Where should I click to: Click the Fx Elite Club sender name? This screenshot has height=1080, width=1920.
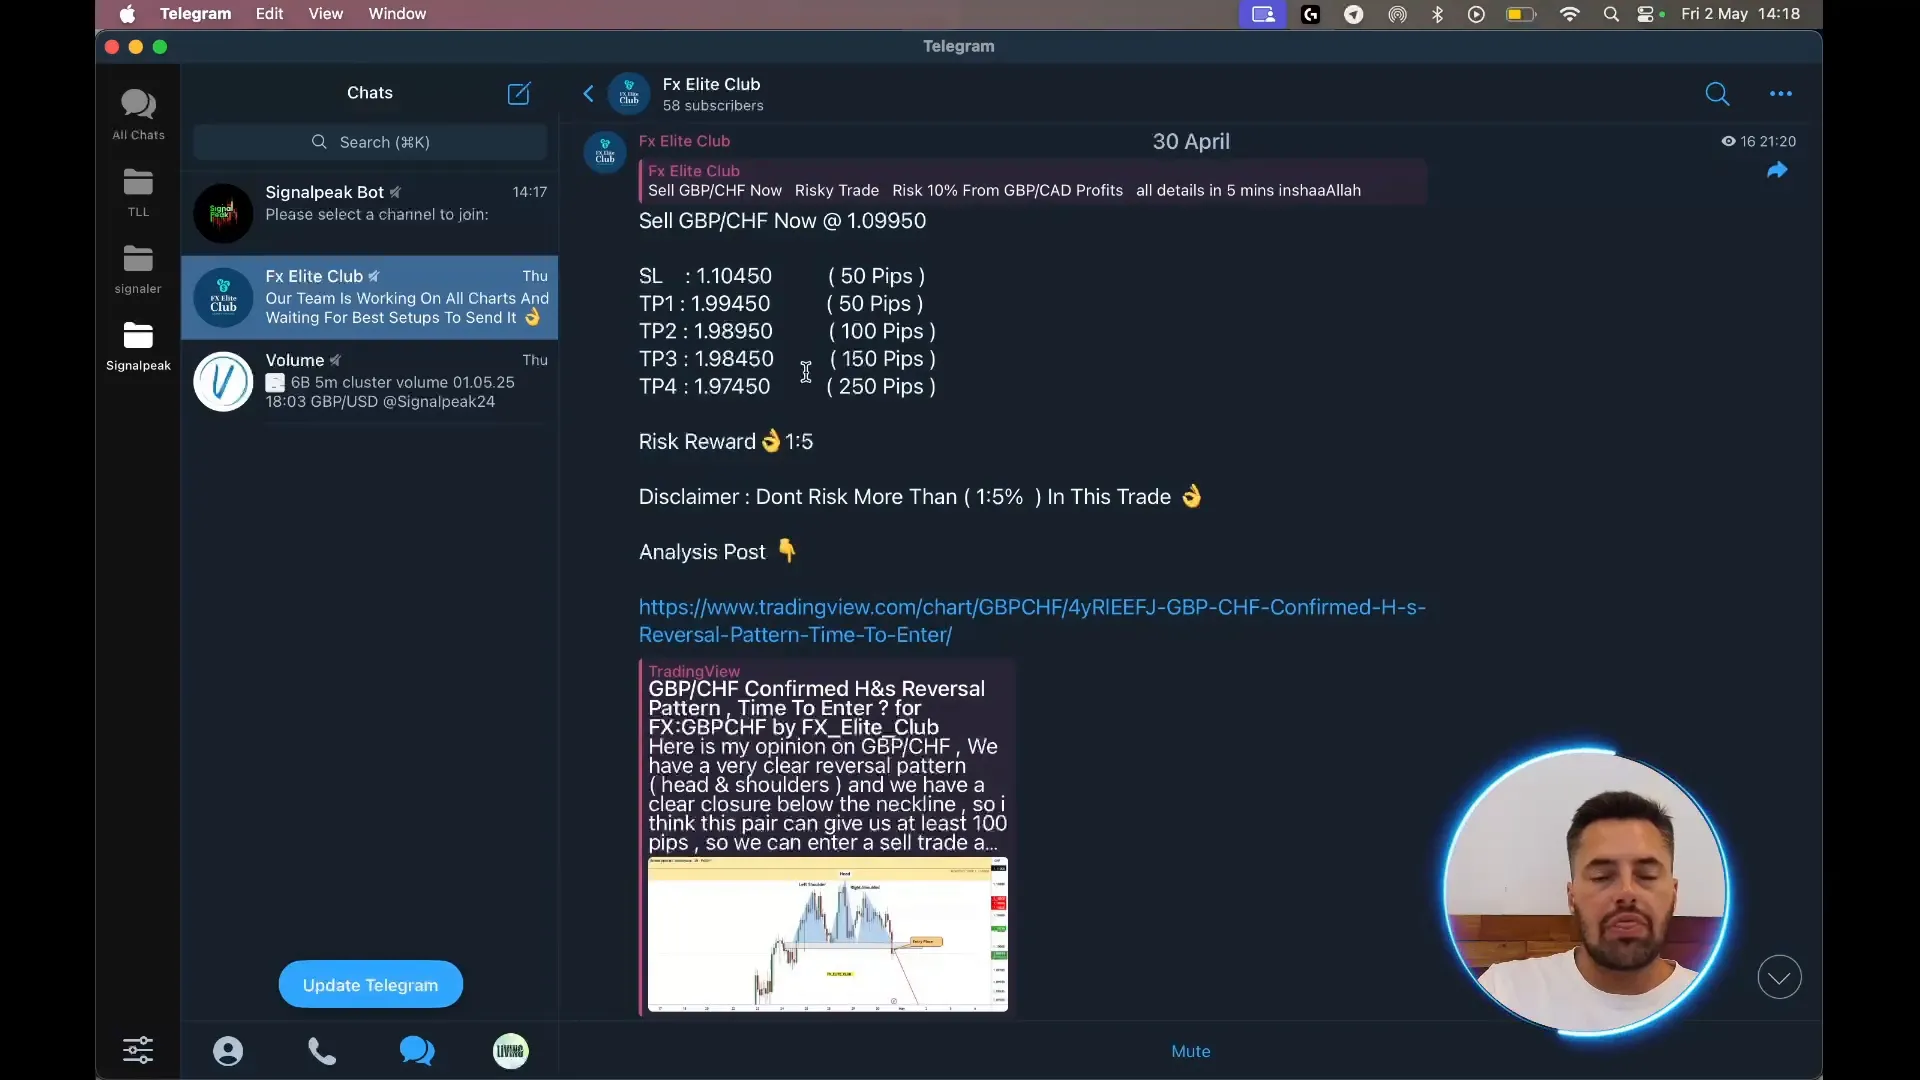[x=684, y=141]
